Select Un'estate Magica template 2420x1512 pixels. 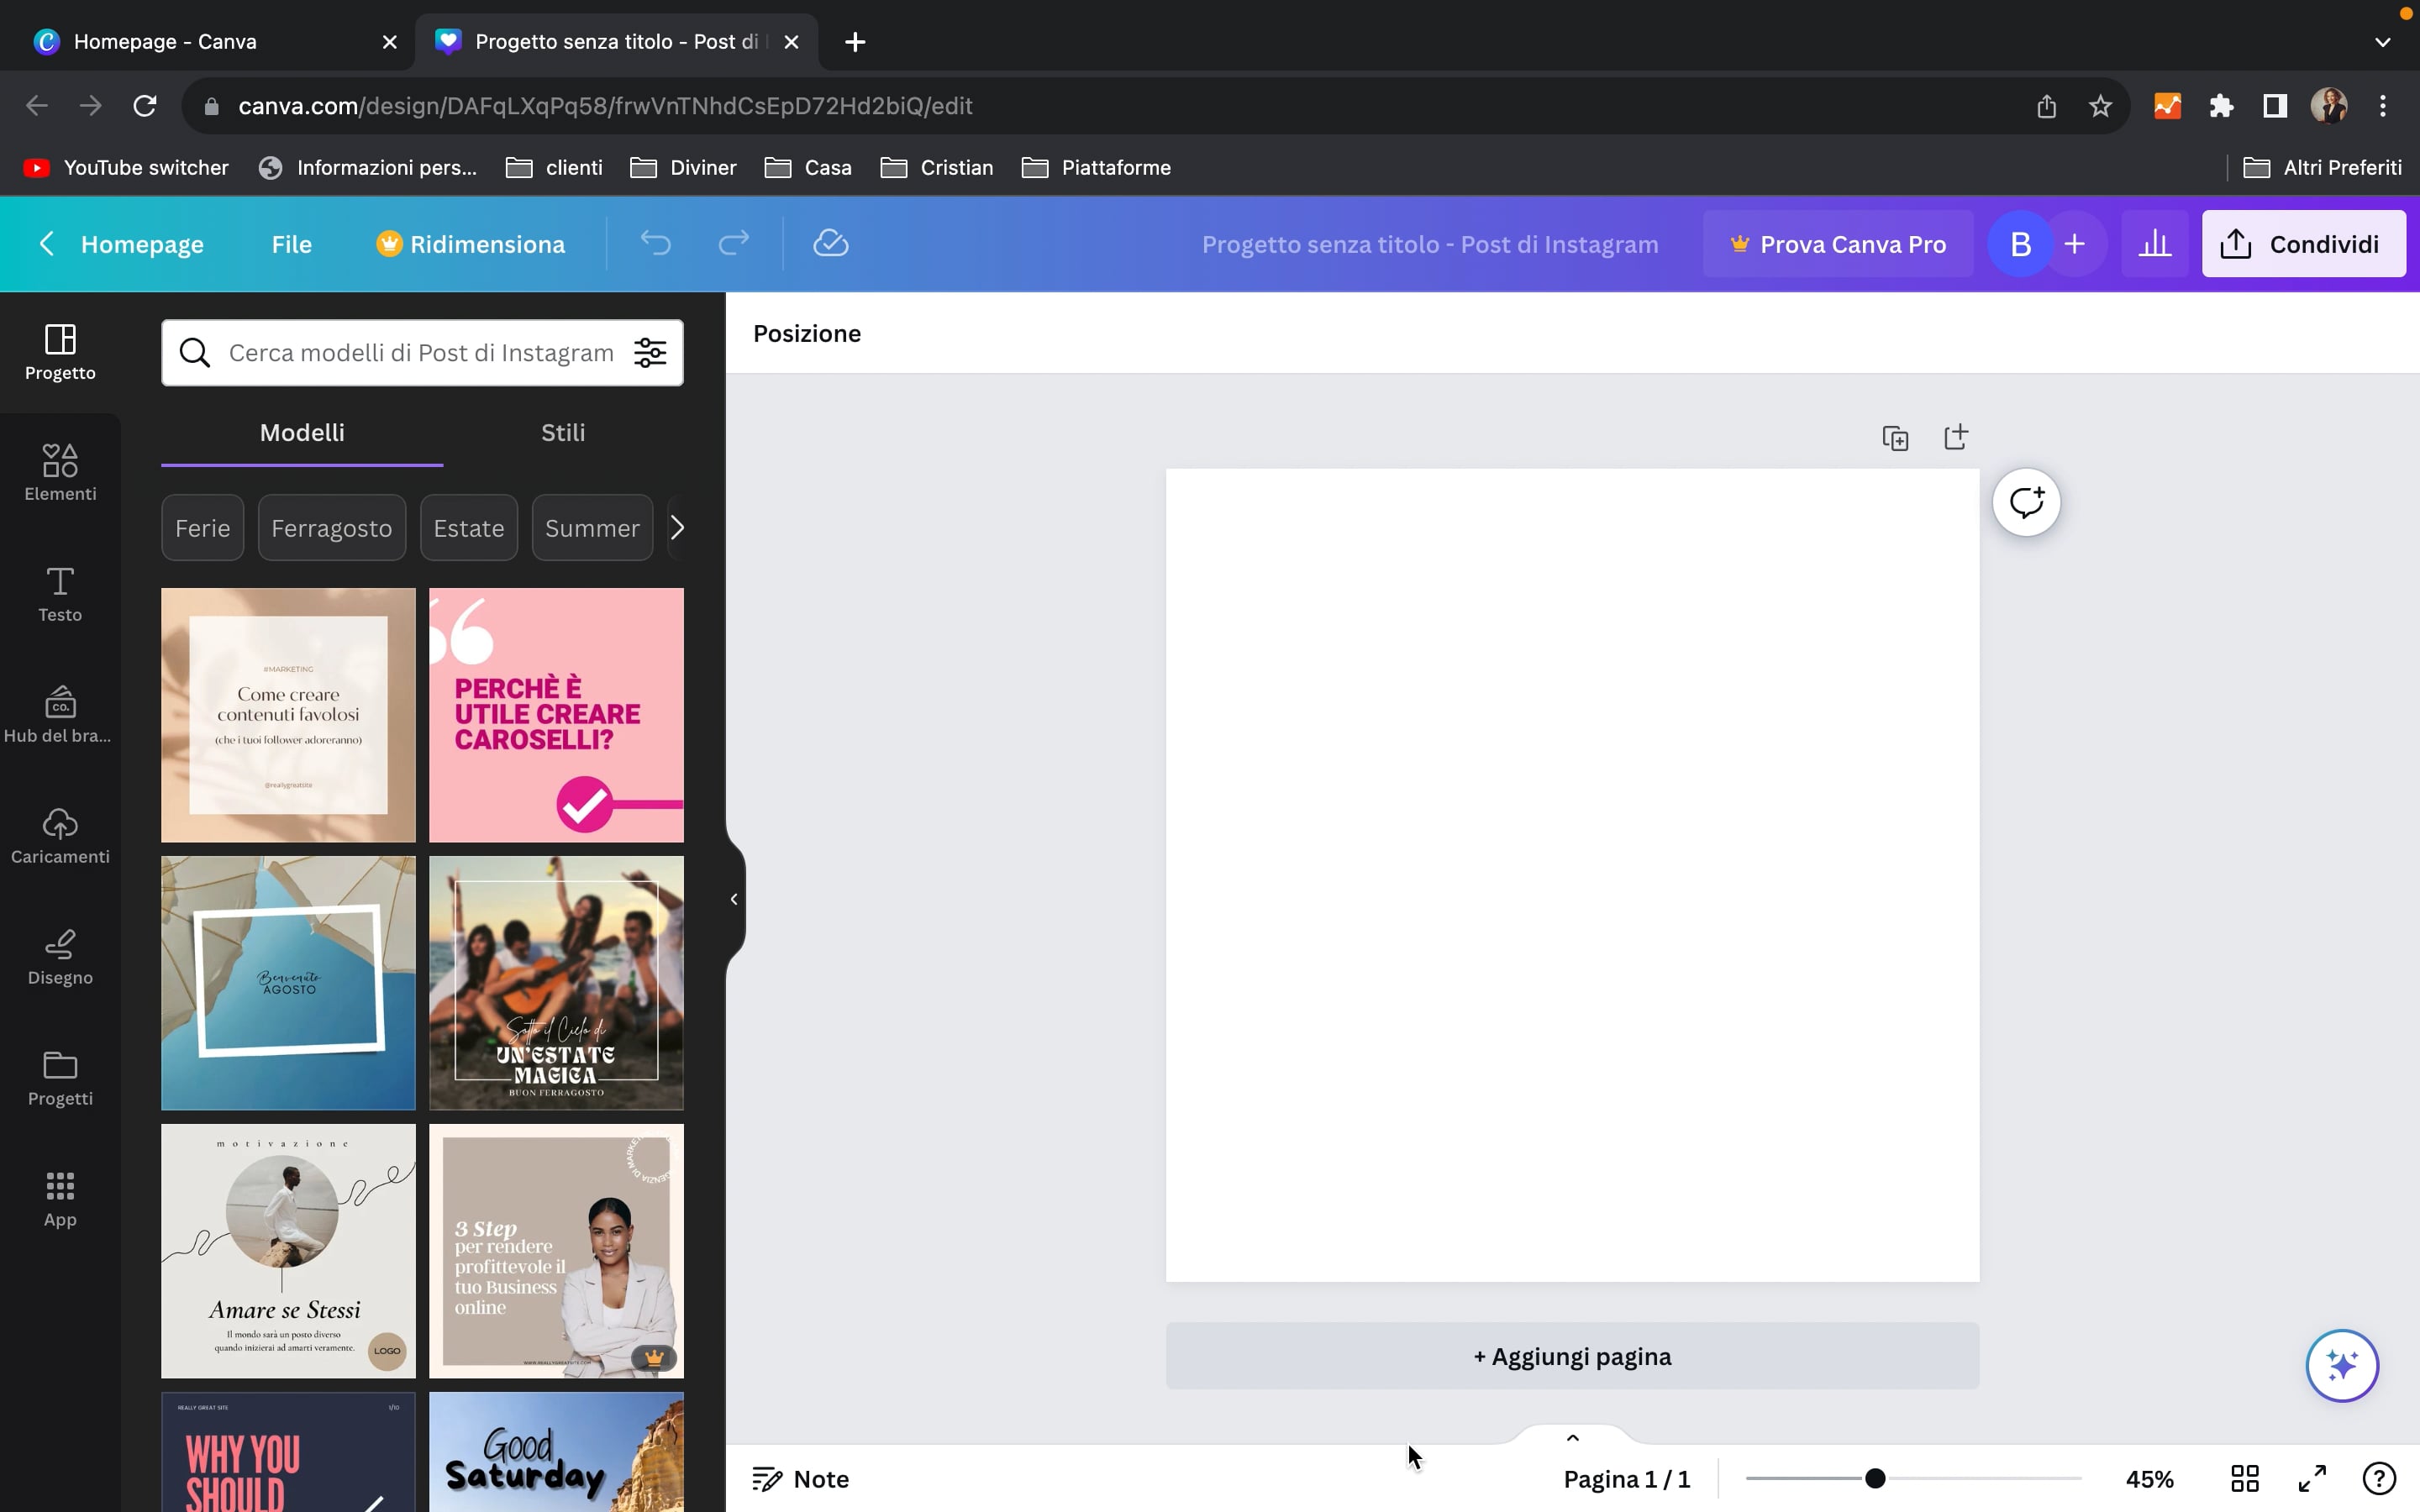pyautogui.click(x=556, y=983)
